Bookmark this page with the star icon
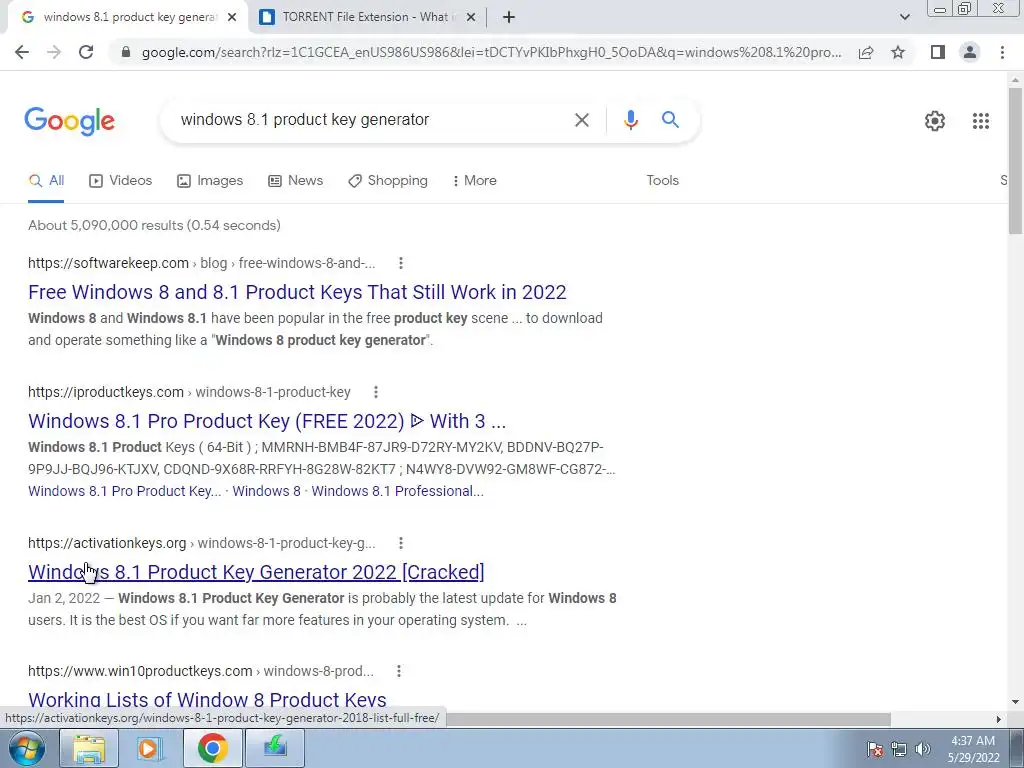The image size is (1024, 768). [x=898, y=52]
